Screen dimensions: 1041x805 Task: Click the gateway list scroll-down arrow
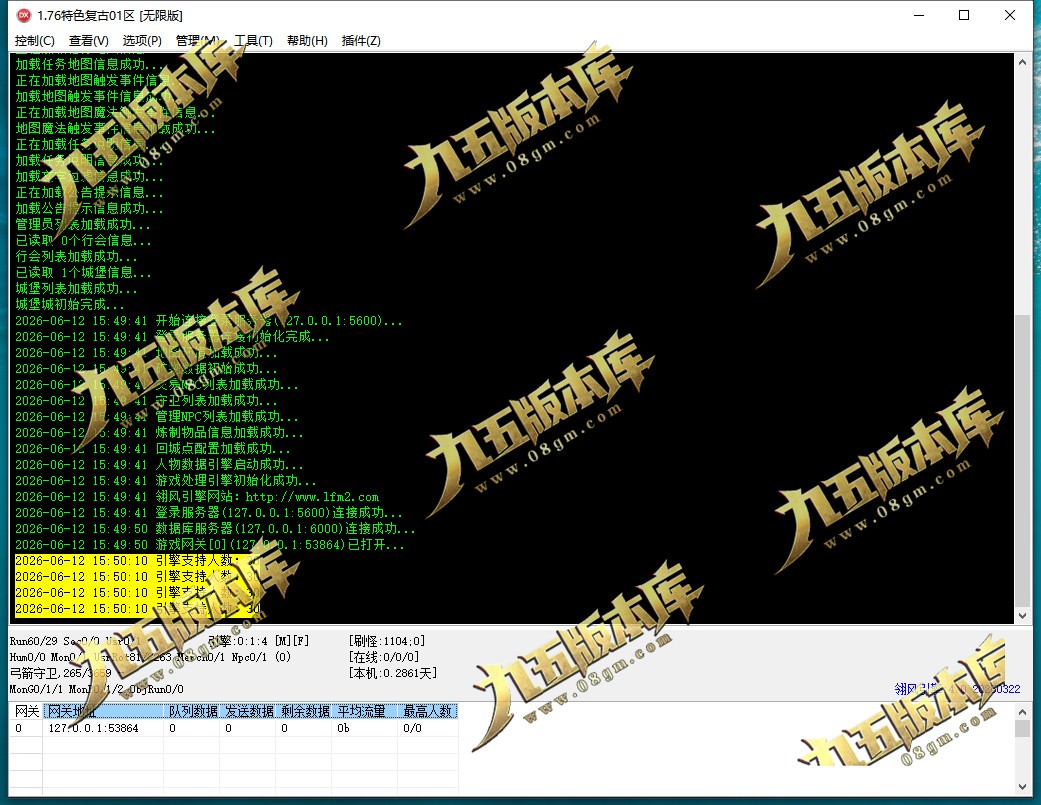click(1022, 787)
